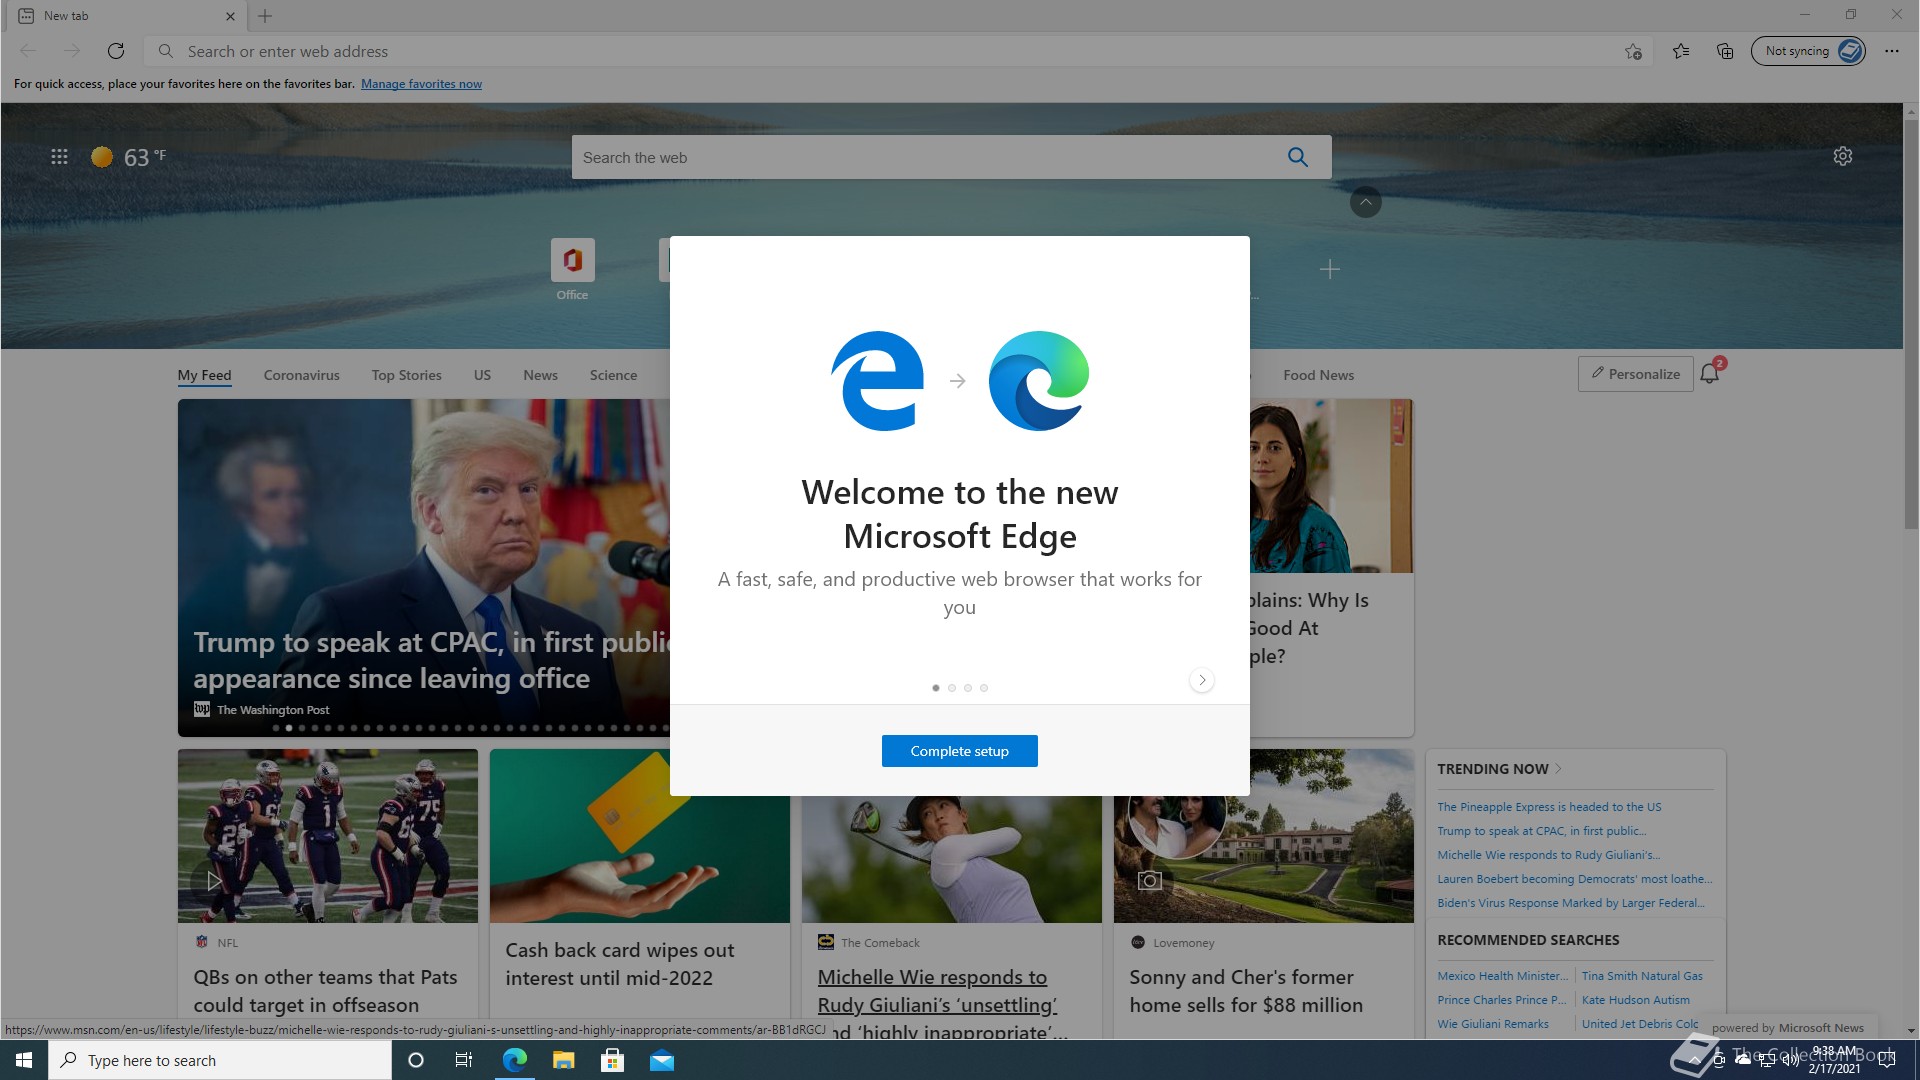This screenshot has height=1080, width=1920.
Task: Open Manage favorites now link
Action: 421,84
